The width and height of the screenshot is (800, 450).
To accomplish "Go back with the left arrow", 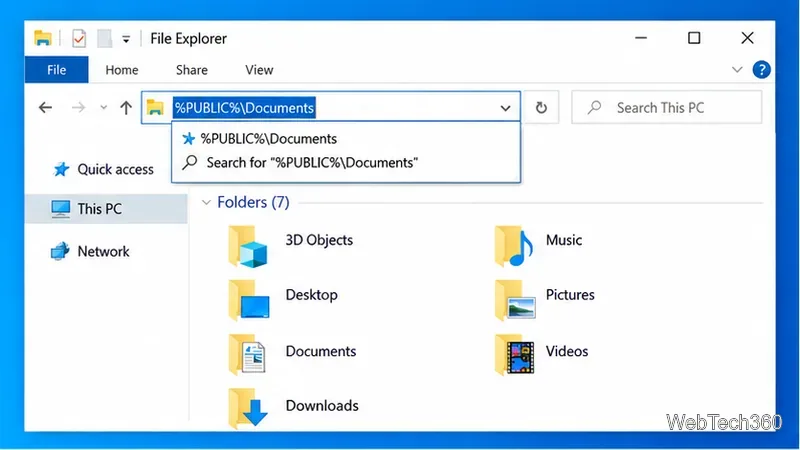I will point(45,108).
